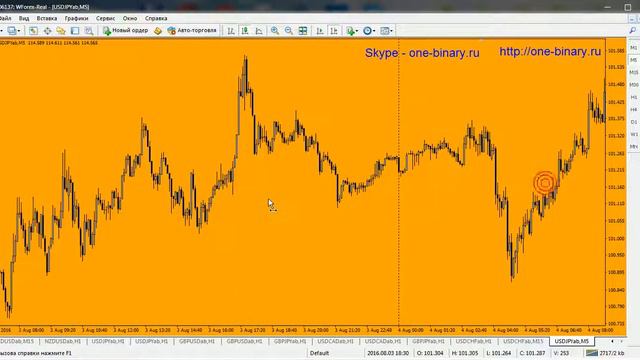
Task: Click the C: 101.287 status value
Action: click(532, 353)
